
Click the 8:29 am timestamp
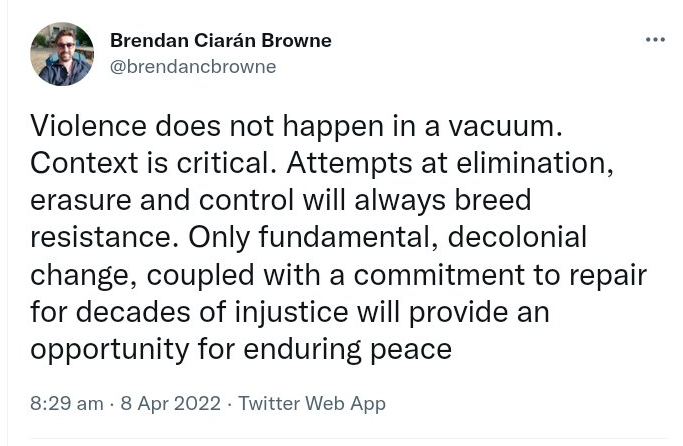[67, 404]
